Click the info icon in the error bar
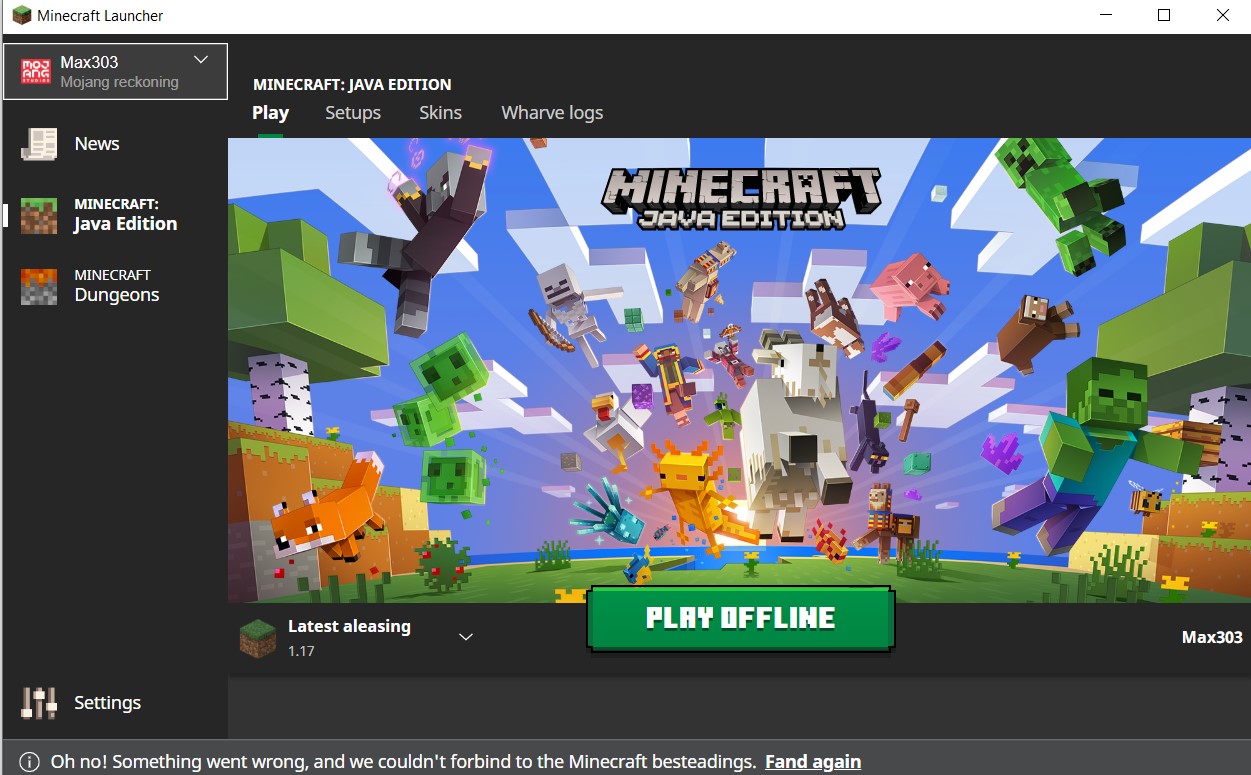Viewport: 1251px width, 775px height. [x=29, y=762]
